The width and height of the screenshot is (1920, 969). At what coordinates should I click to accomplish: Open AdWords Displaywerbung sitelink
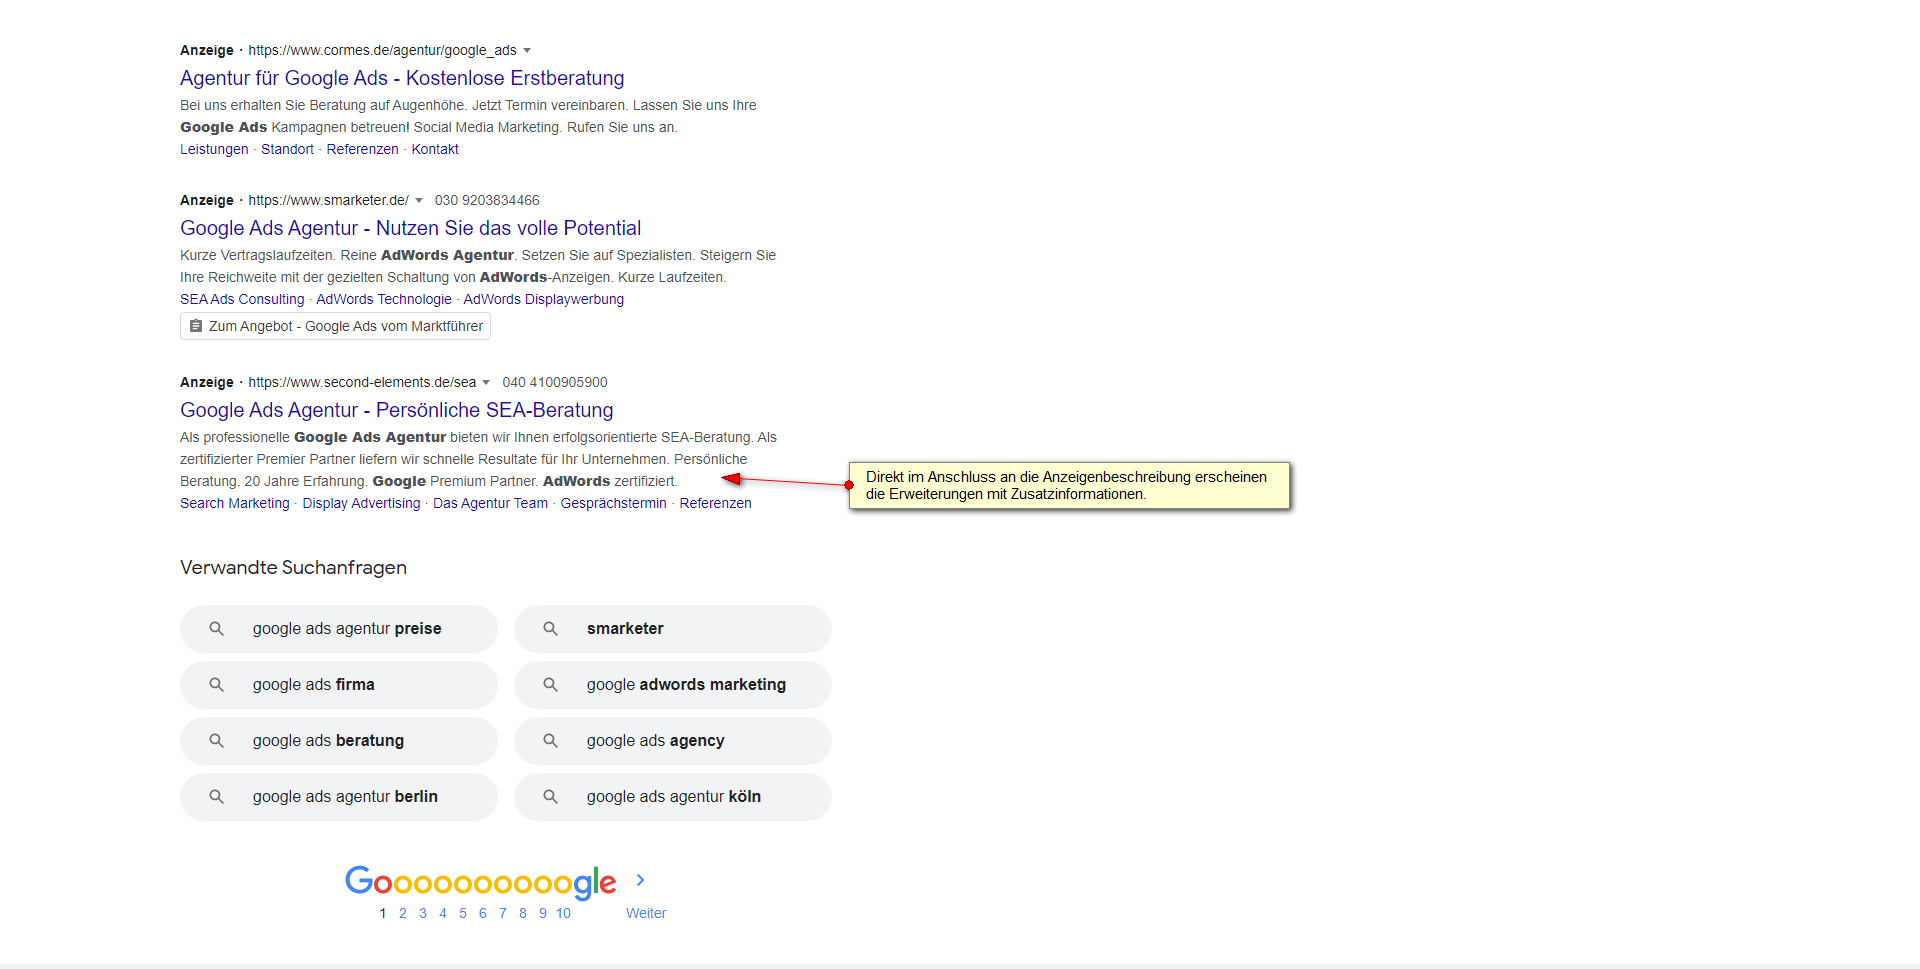point(543,299)
